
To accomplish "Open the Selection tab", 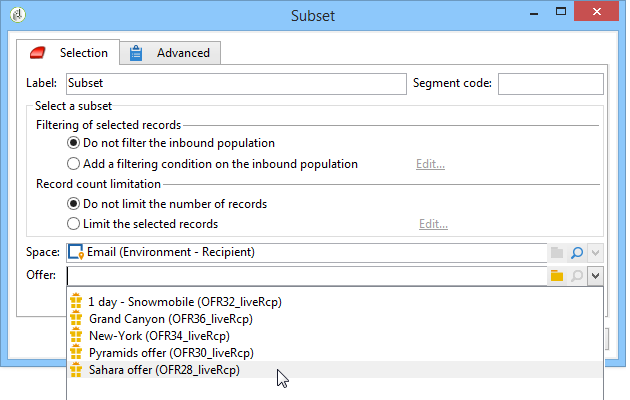I will [69, 53].
